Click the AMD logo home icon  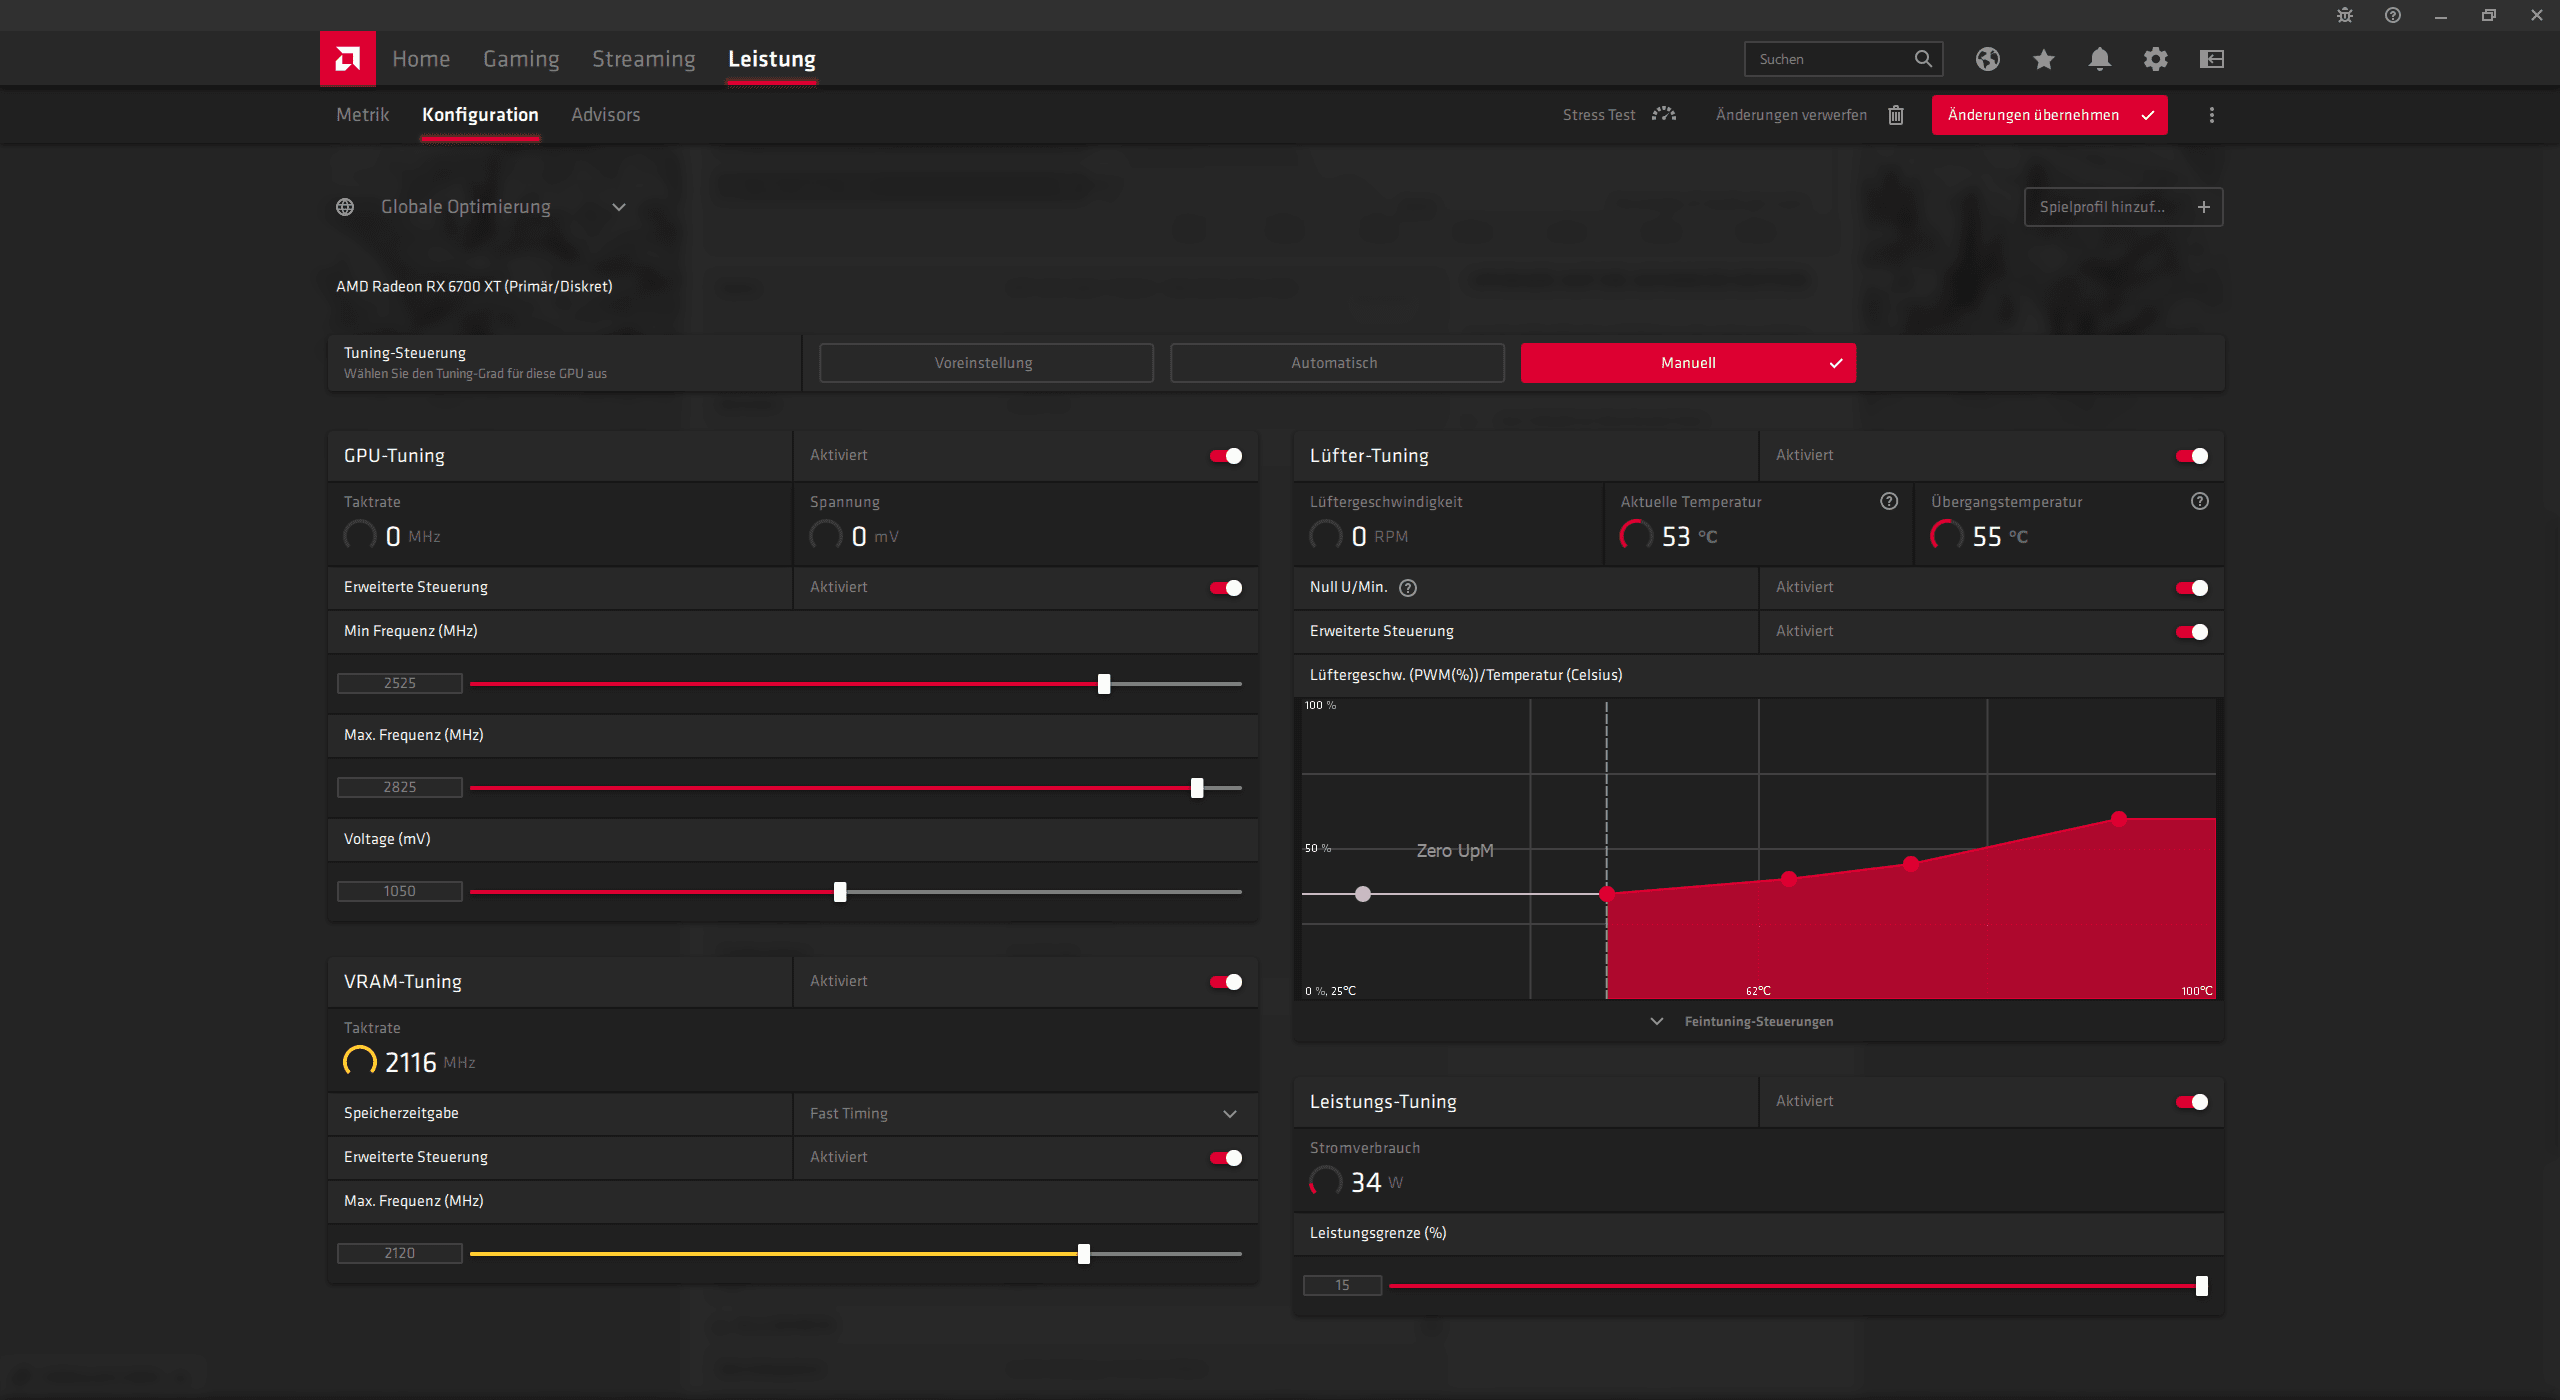347,59
